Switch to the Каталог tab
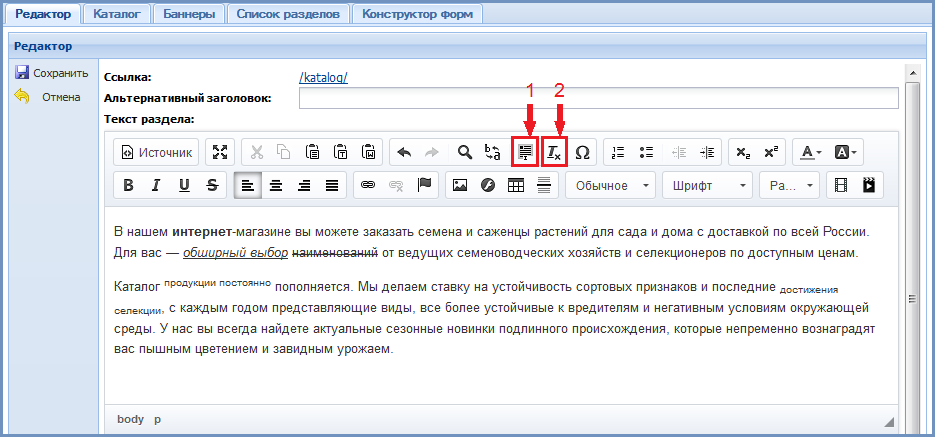 point(119,14)
